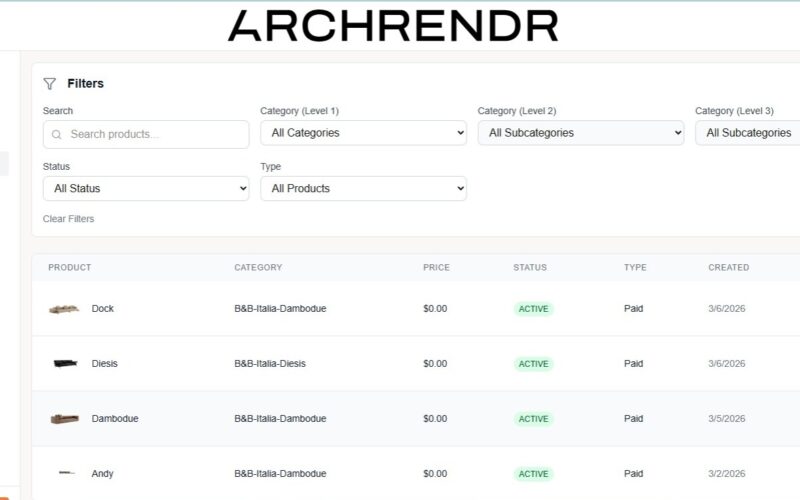Open the Type filter dropdown

363,189
